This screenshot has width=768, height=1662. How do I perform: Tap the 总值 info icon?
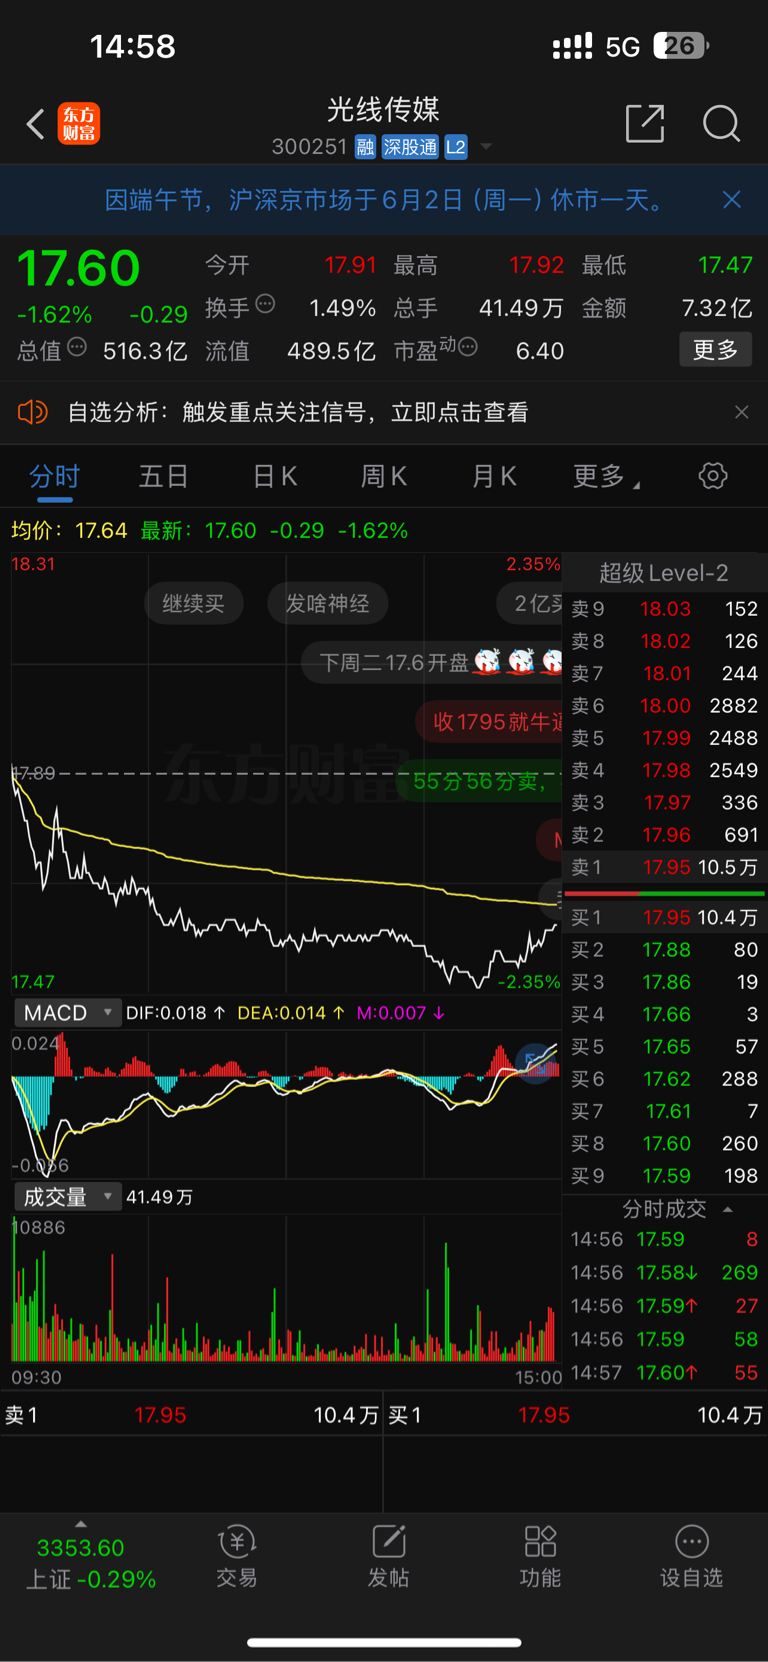coord(77,347)
